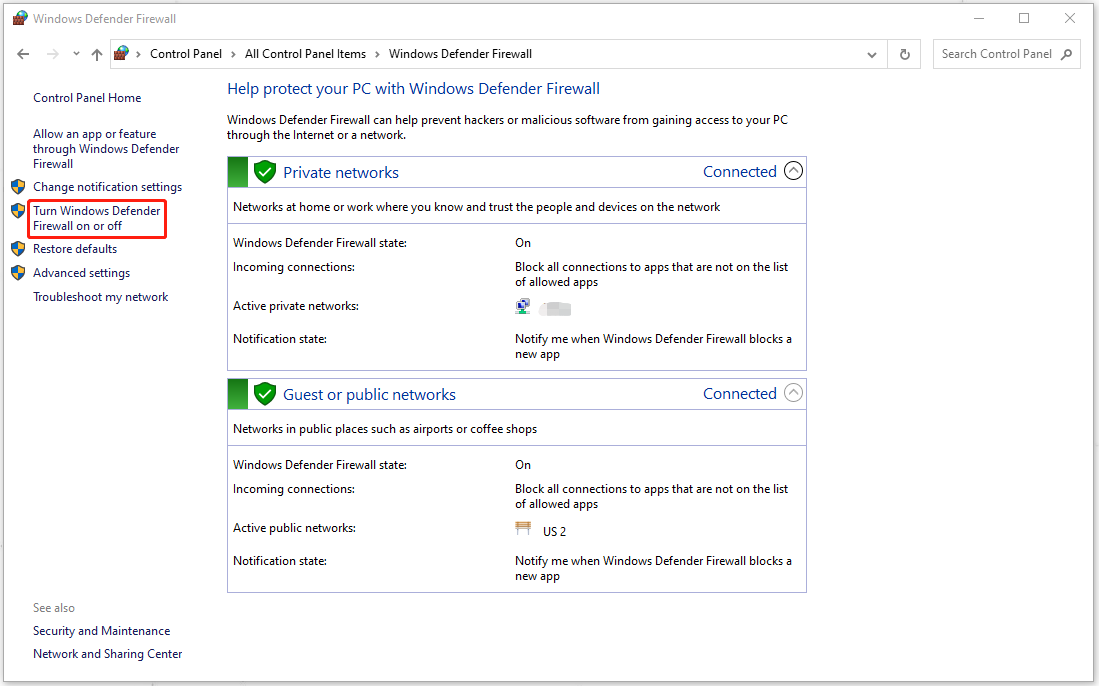Click the up one level arrow
Image resolution: width=1099 pixels, height=686 pixels.
pyautogui.click(x=97, y=54)
